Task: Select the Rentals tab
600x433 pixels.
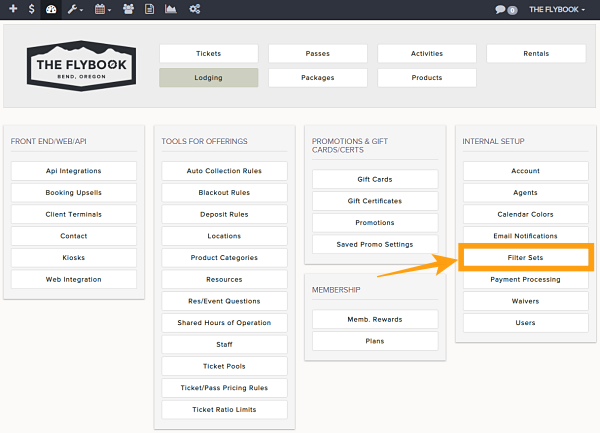Action: pos(536,54)
